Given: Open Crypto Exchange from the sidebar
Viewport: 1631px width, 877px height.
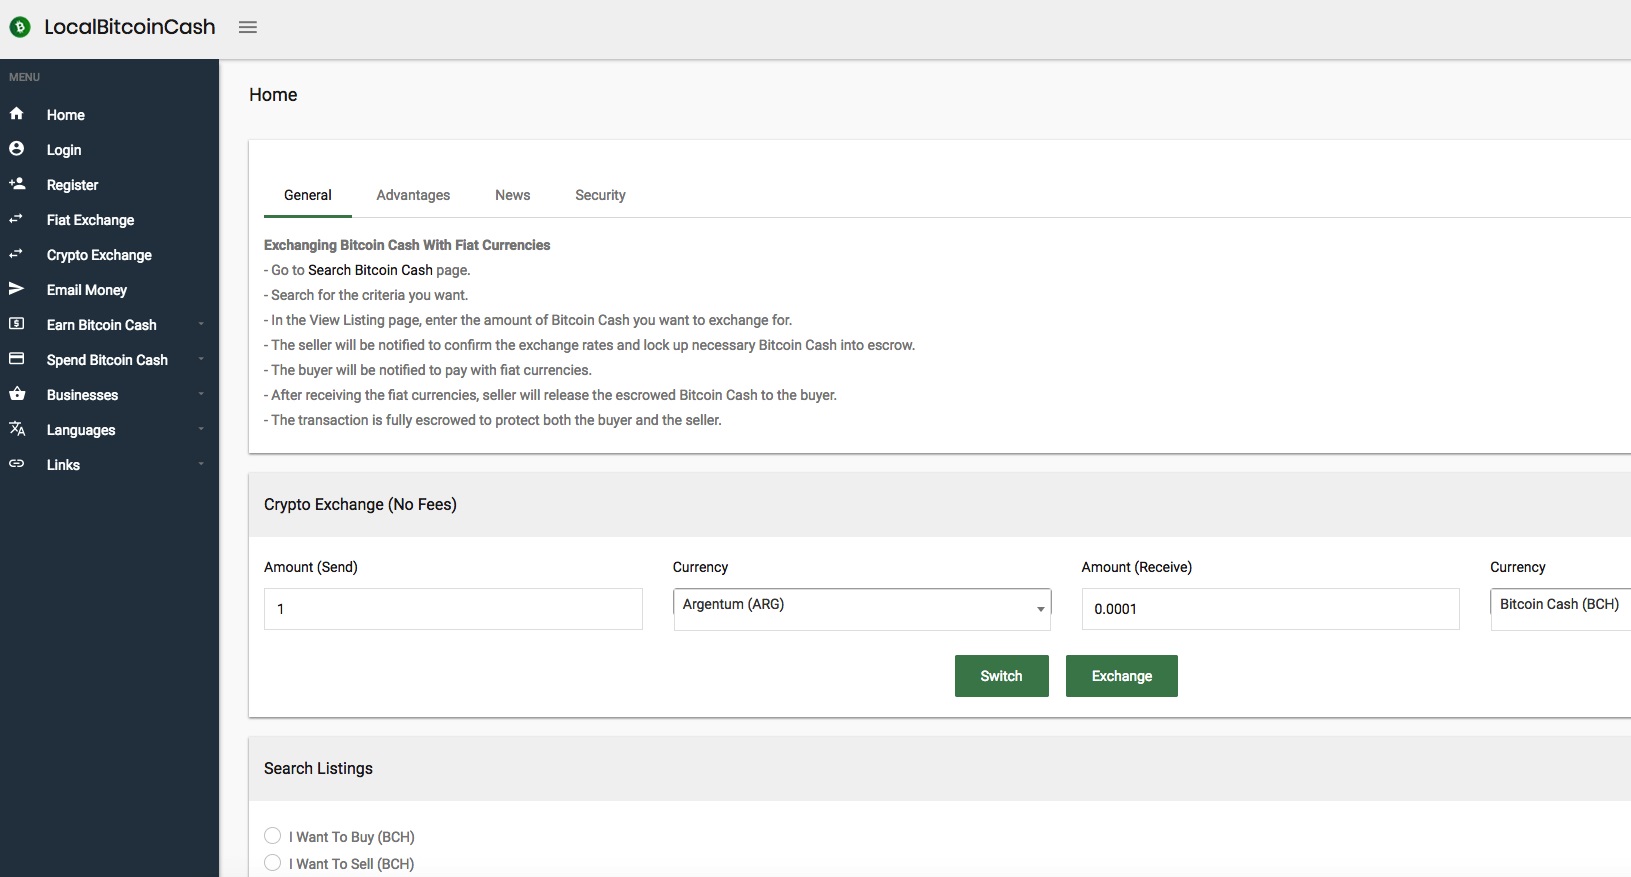Looking at the screenshot, I should [99, 255].
